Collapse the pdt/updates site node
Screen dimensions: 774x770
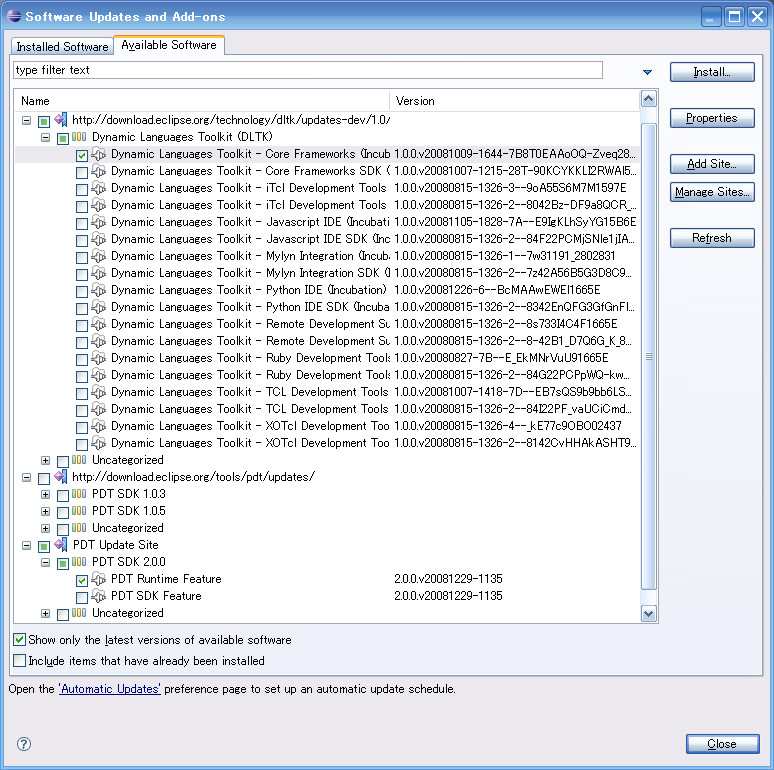pos(27,477)
